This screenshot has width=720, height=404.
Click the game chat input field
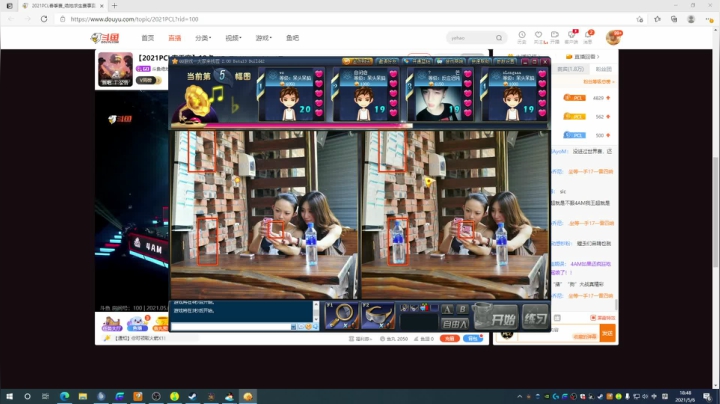click(231, 326)
